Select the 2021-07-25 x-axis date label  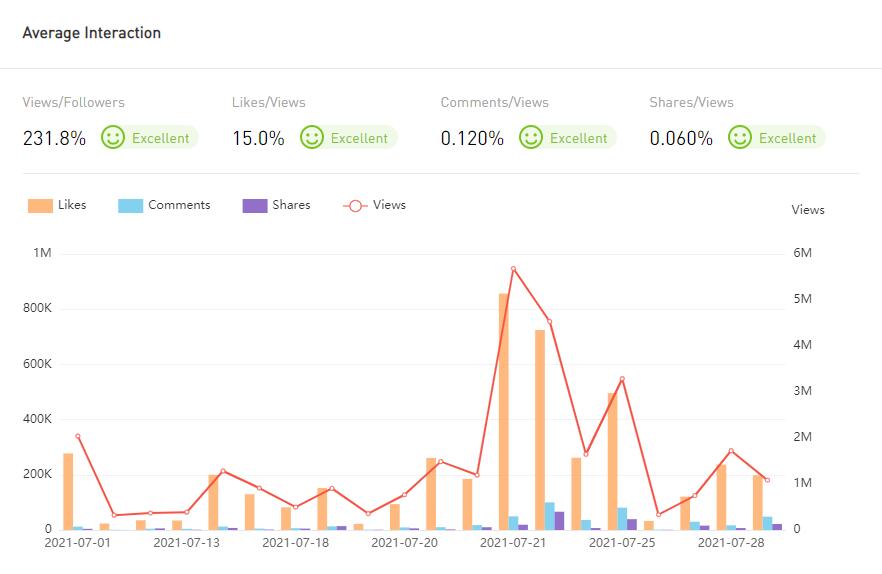coord(622,543)
